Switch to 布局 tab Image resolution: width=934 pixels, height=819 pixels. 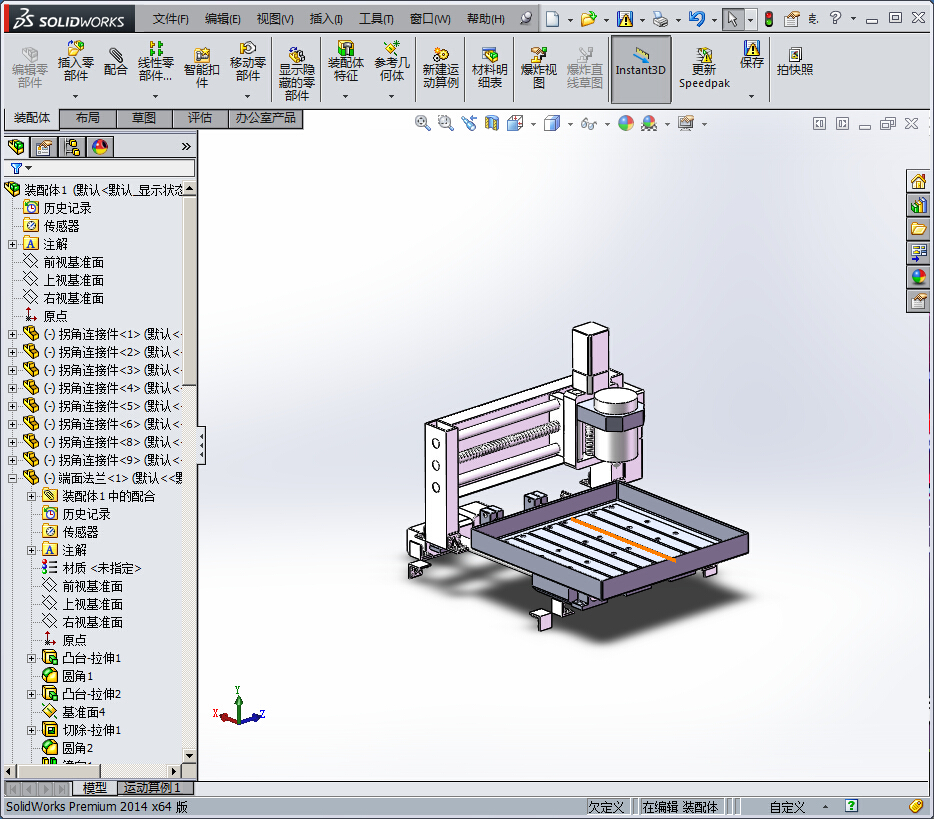[x=88, y=118]
